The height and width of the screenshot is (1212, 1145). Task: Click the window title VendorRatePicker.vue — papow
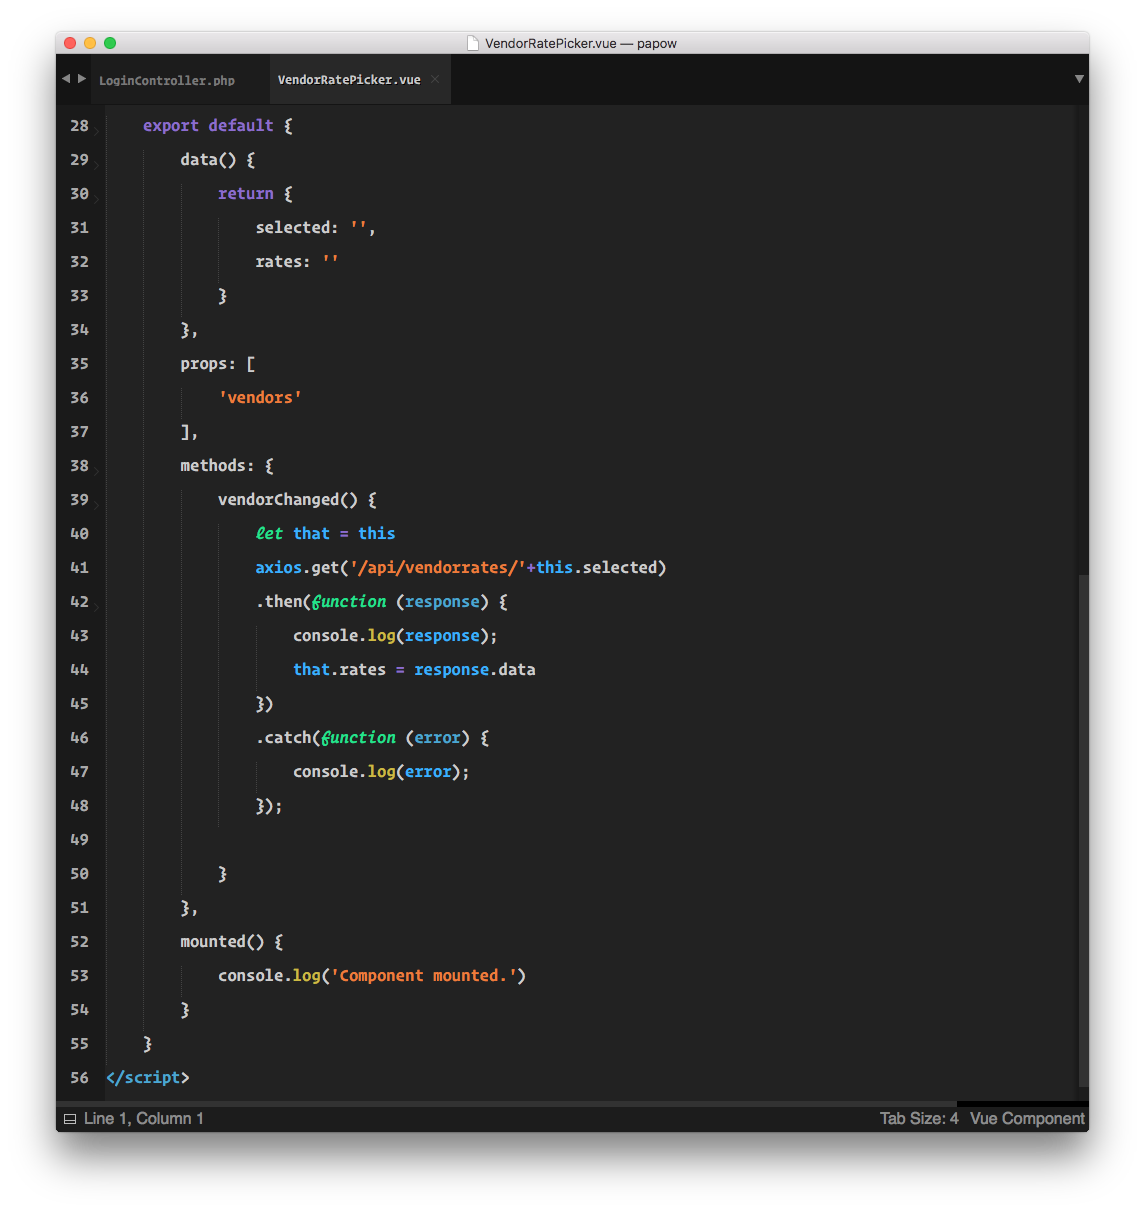pyautogui.click(x=581, y=43)
